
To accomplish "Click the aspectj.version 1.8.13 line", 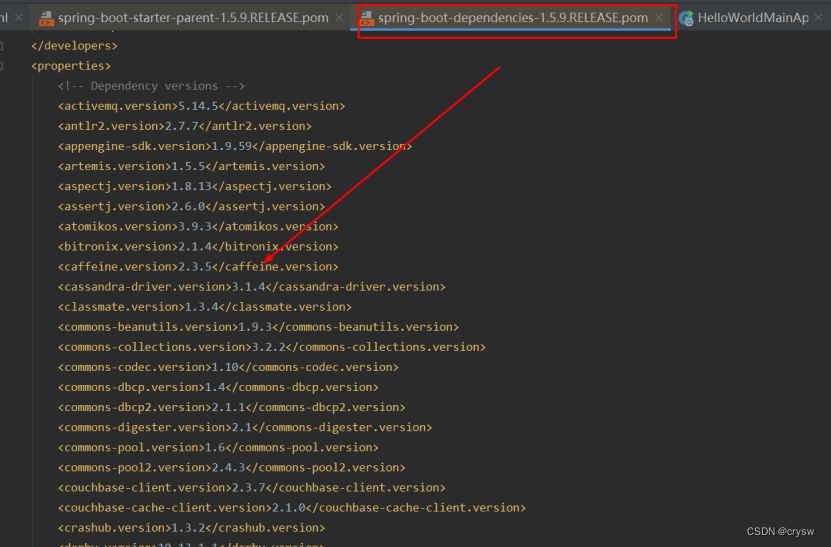I will (195, 187).
